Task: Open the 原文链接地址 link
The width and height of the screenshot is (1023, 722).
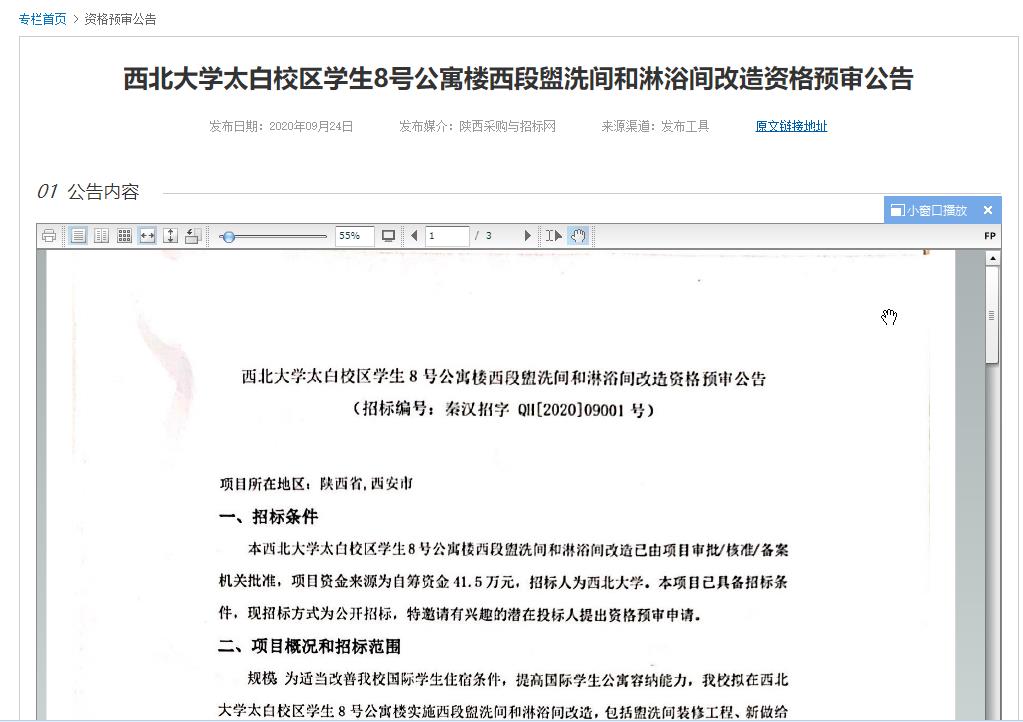Action: [x=791, y=126]
